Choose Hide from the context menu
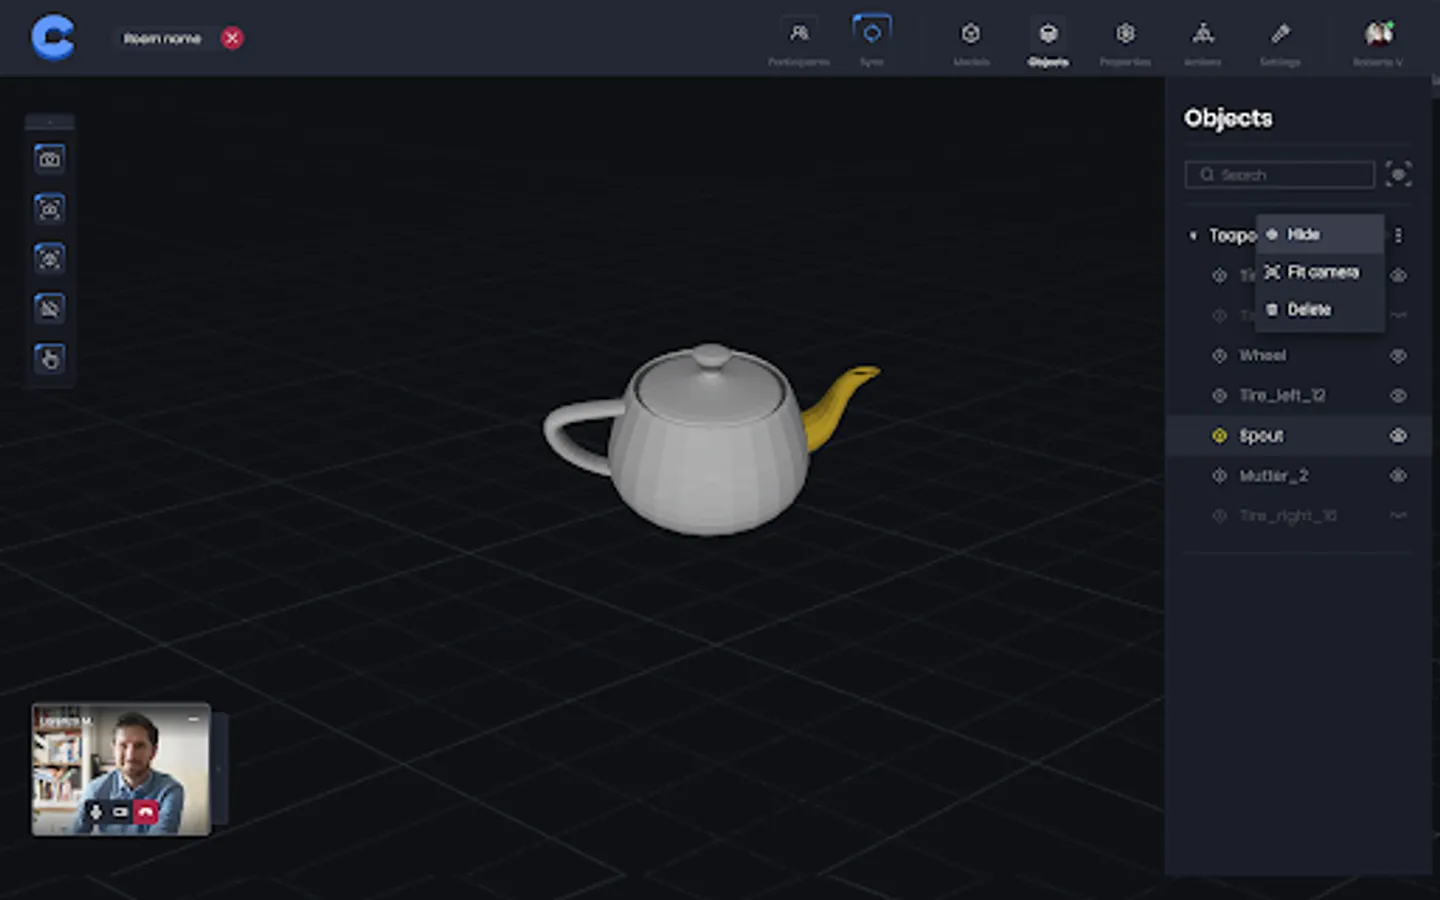 tap(1320, 234)
